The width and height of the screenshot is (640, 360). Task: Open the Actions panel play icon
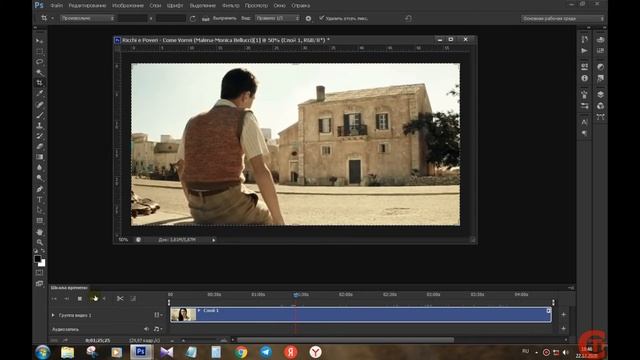click(x=584, y=51)
